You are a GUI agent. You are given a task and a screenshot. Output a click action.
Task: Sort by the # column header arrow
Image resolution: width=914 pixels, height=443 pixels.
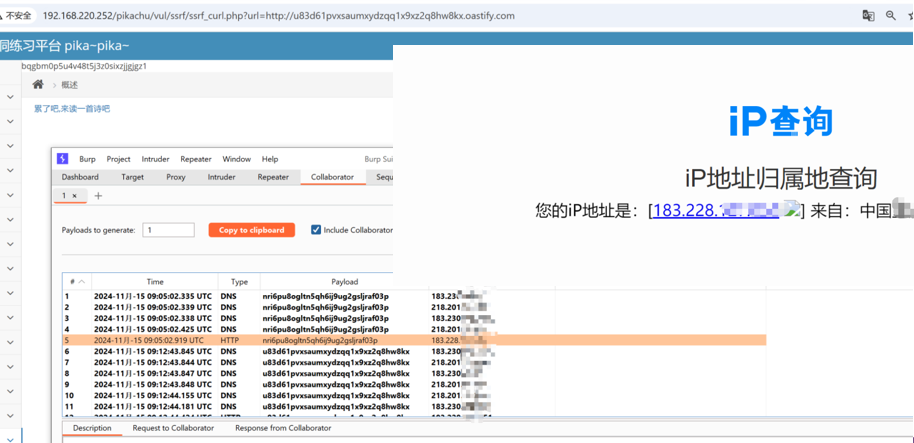click(81, 282)
